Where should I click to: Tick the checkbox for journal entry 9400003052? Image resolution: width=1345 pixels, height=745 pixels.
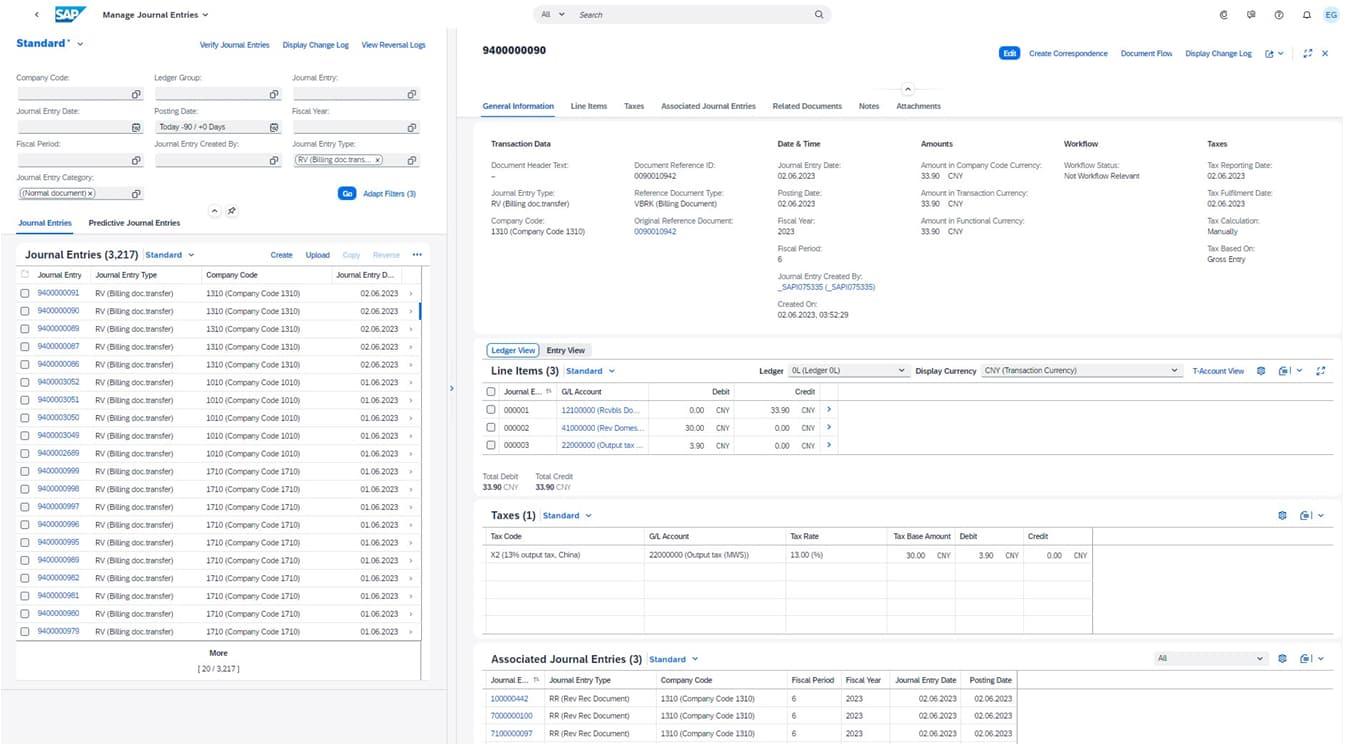pyautogui.click(x=25, y=382)
